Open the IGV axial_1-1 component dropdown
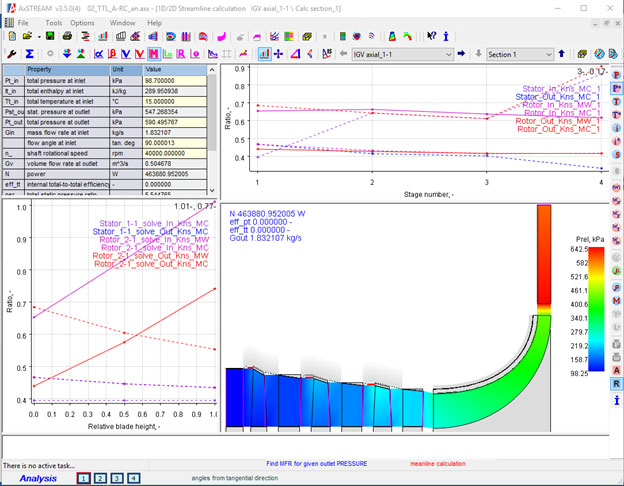The height and width of the screenshot is (486, 624). coord(403,54)
